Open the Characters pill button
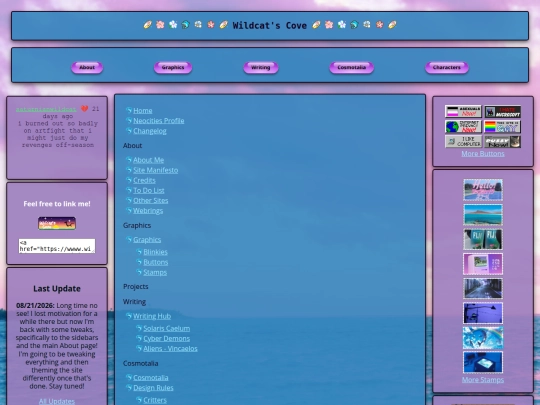 (x=447, y=68)
